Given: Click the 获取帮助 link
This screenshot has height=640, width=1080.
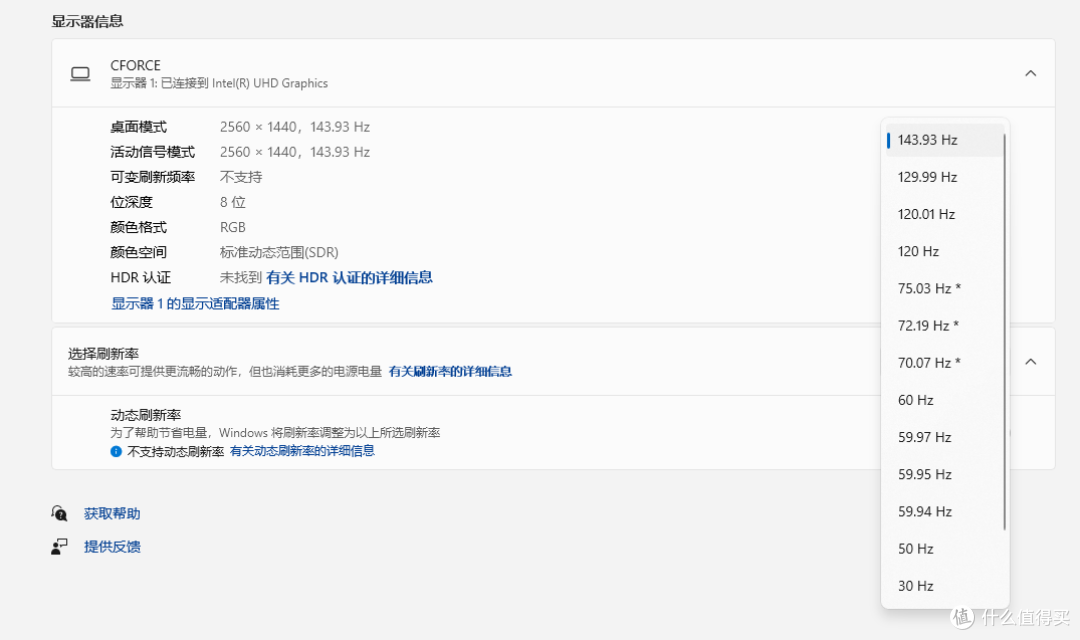Looking at the screenshot, I should point(112,513).
